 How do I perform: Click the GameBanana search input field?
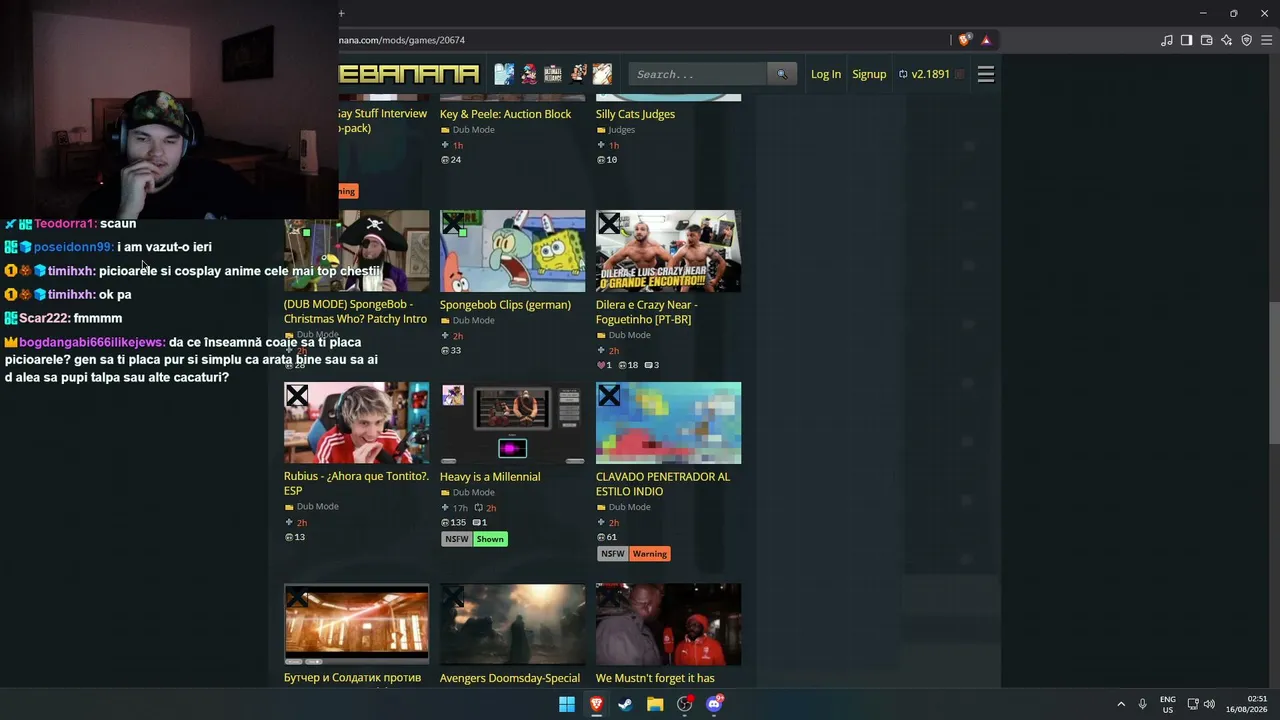coord(699,74)
